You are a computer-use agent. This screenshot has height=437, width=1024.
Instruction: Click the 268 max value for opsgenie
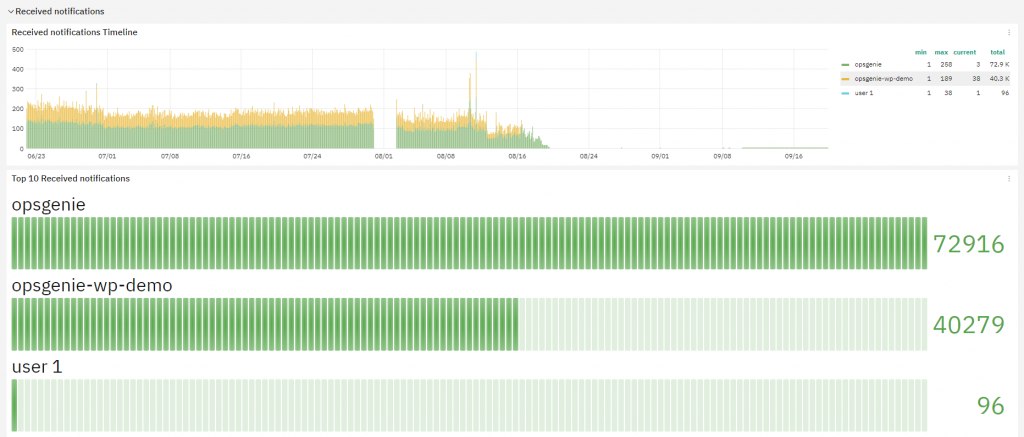(944, 65)
